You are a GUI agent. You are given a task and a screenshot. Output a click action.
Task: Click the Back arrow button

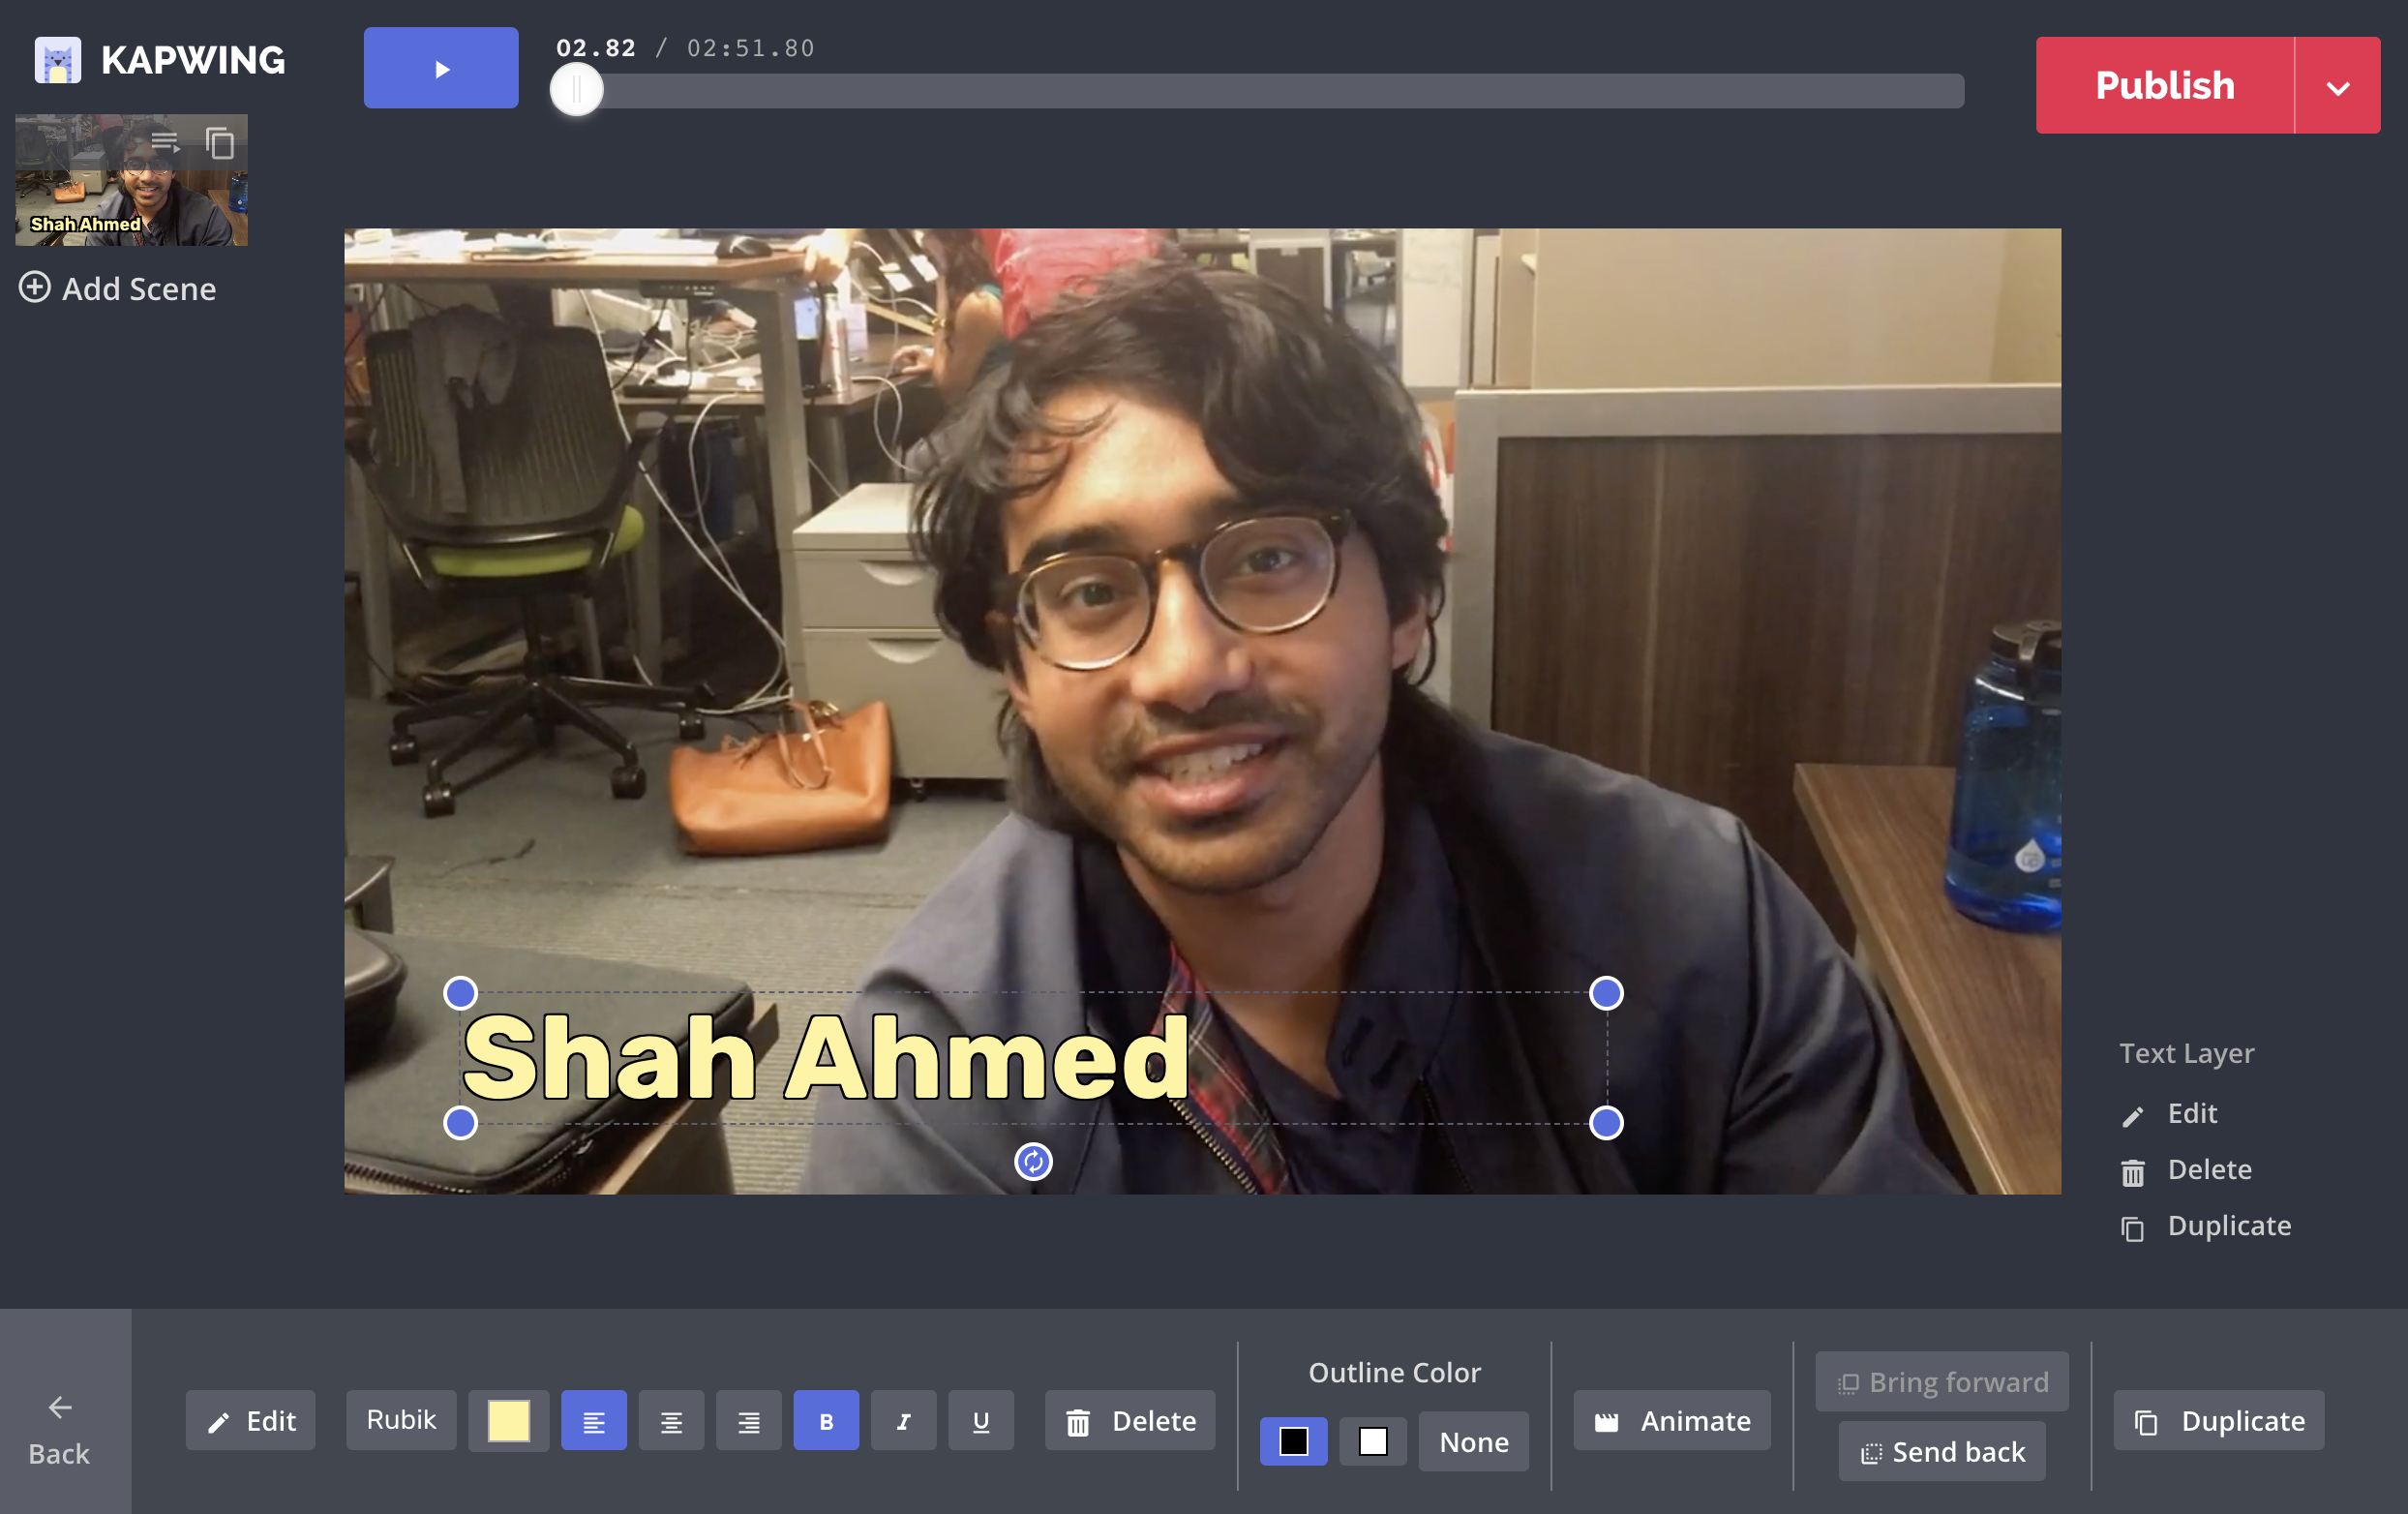60,1429
